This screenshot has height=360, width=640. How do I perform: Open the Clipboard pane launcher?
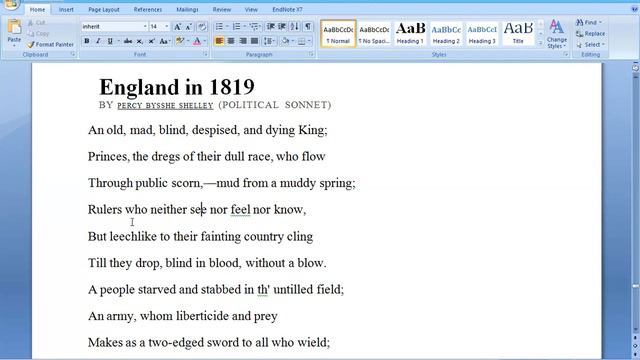click(x=73, y=54)
